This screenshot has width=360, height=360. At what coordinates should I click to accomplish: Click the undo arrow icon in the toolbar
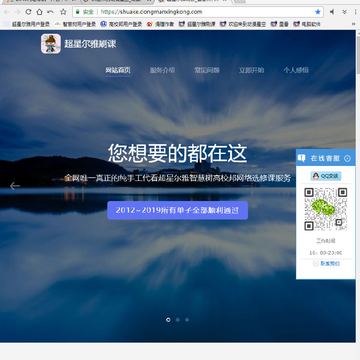[x=50, y=12]
